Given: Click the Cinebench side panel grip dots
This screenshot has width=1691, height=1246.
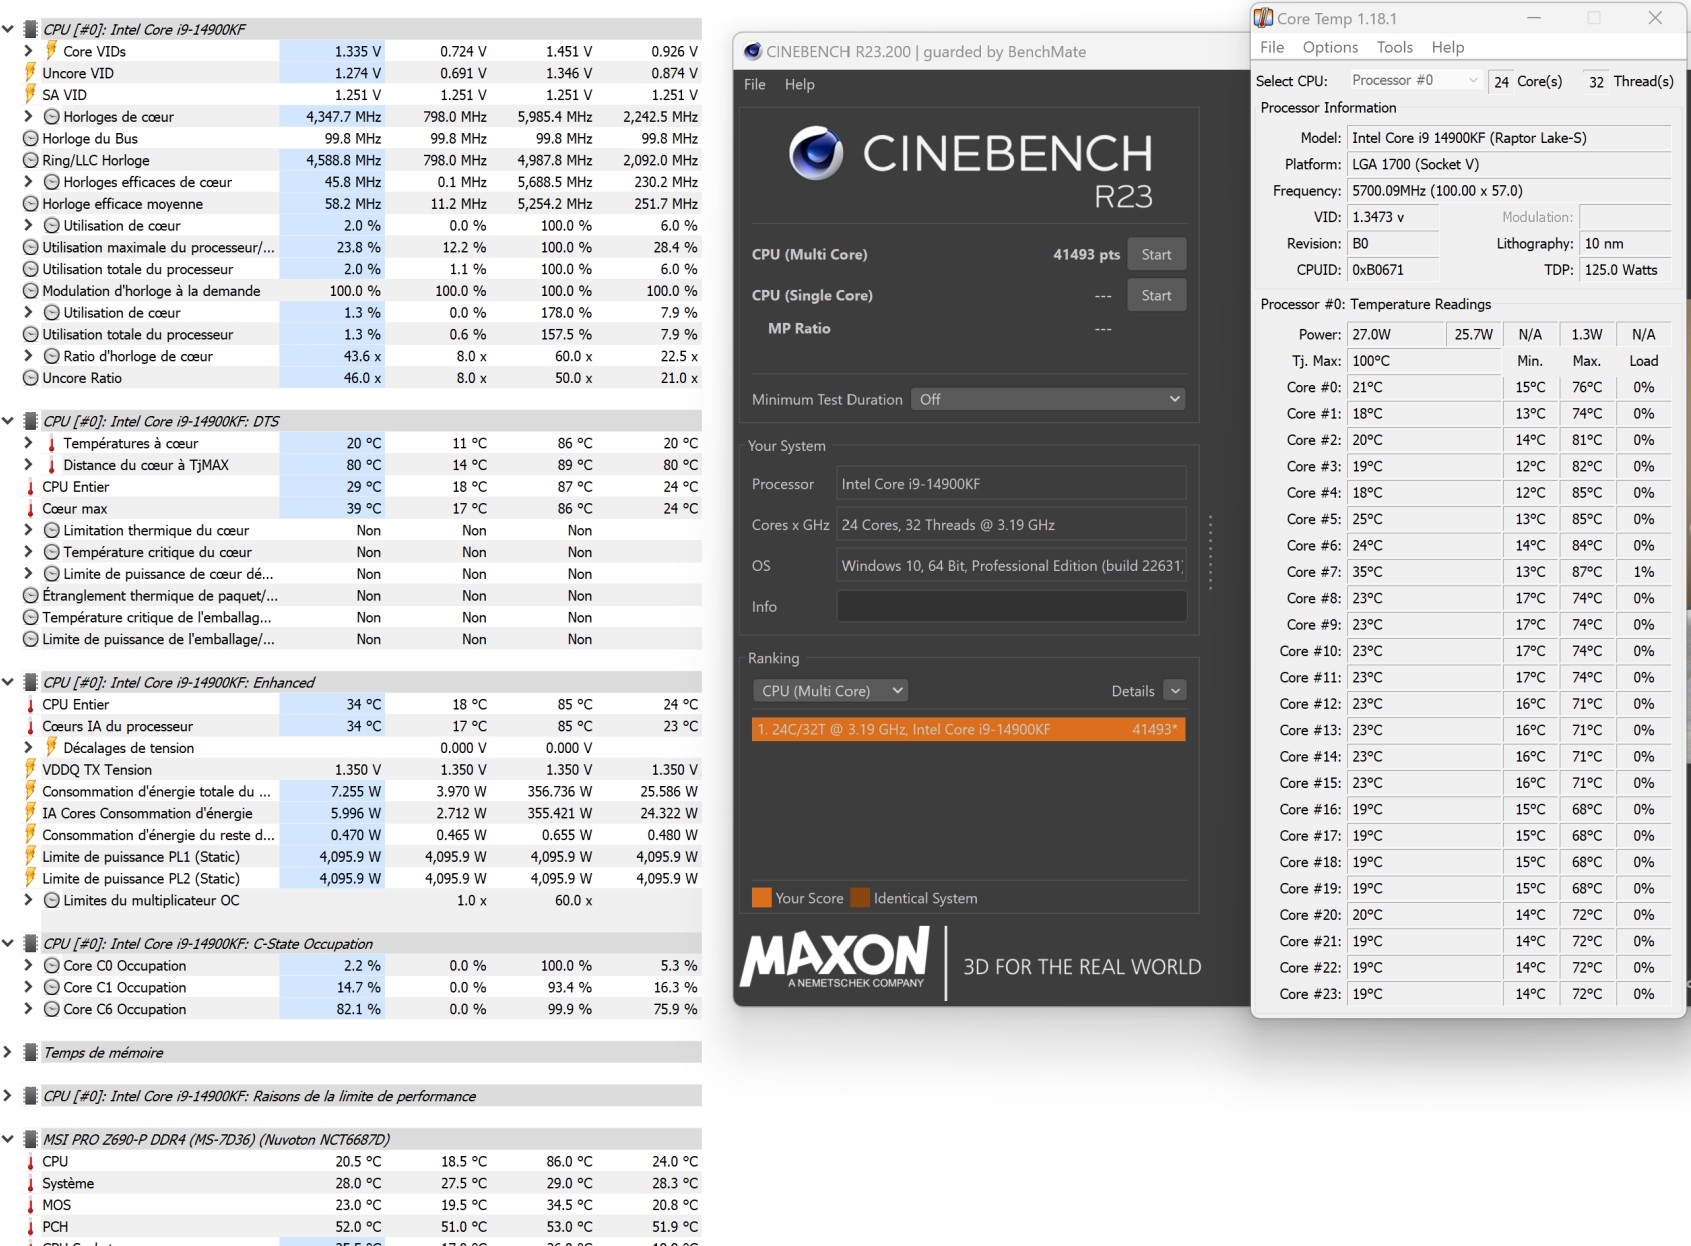Looking at the screenshot, I should 1210,552.
